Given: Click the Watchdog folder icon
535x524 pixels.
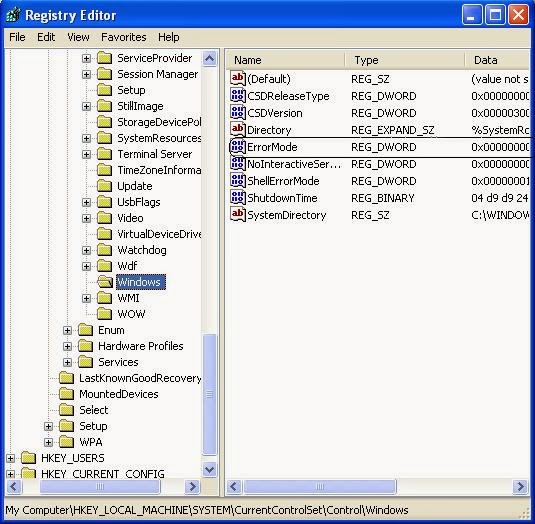Looking at the screenshot, I should coord(104,250).
